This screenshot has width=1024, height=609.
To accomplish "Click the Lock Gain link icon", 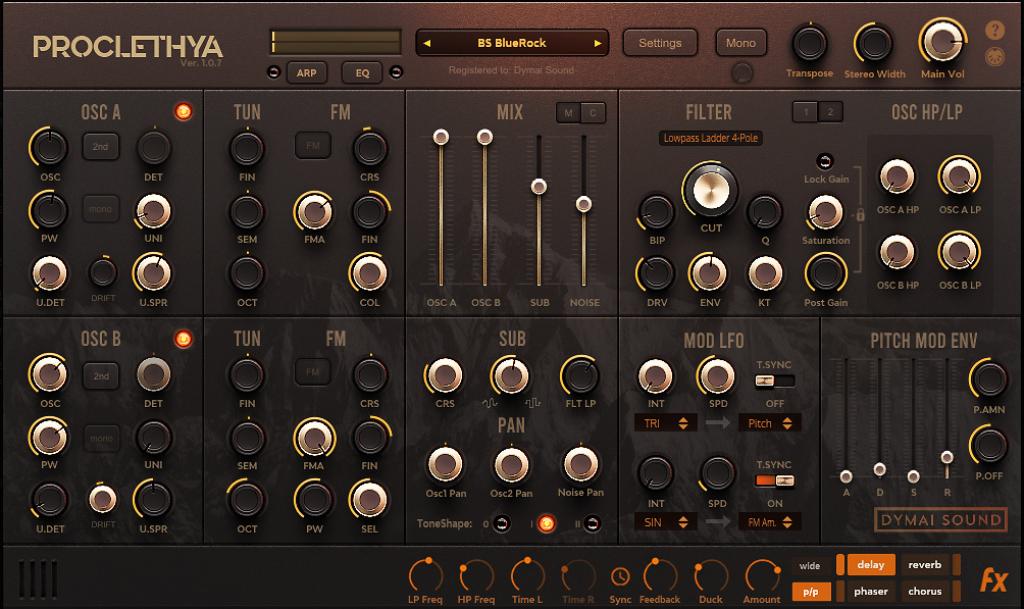I will [x=825, y=161].
